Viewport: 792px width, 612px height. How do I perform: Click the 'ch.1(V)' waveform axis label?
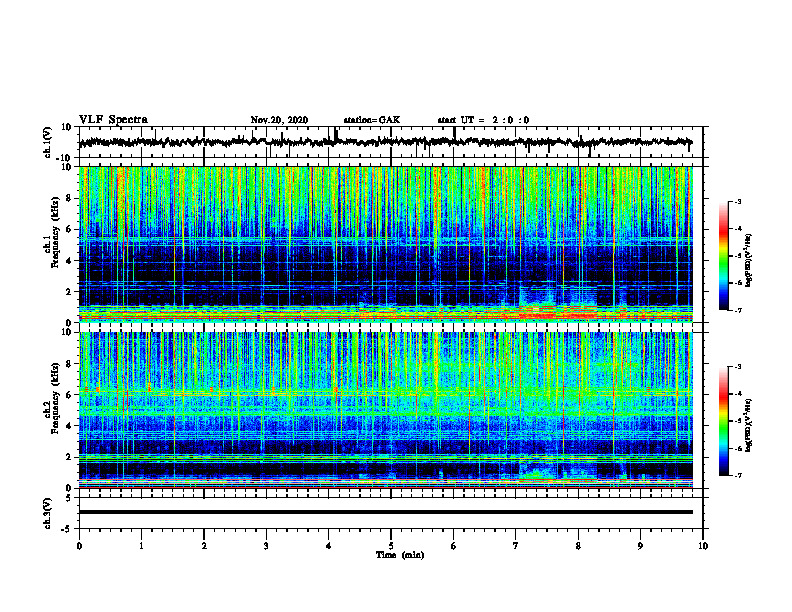click(x=48, y=143)
